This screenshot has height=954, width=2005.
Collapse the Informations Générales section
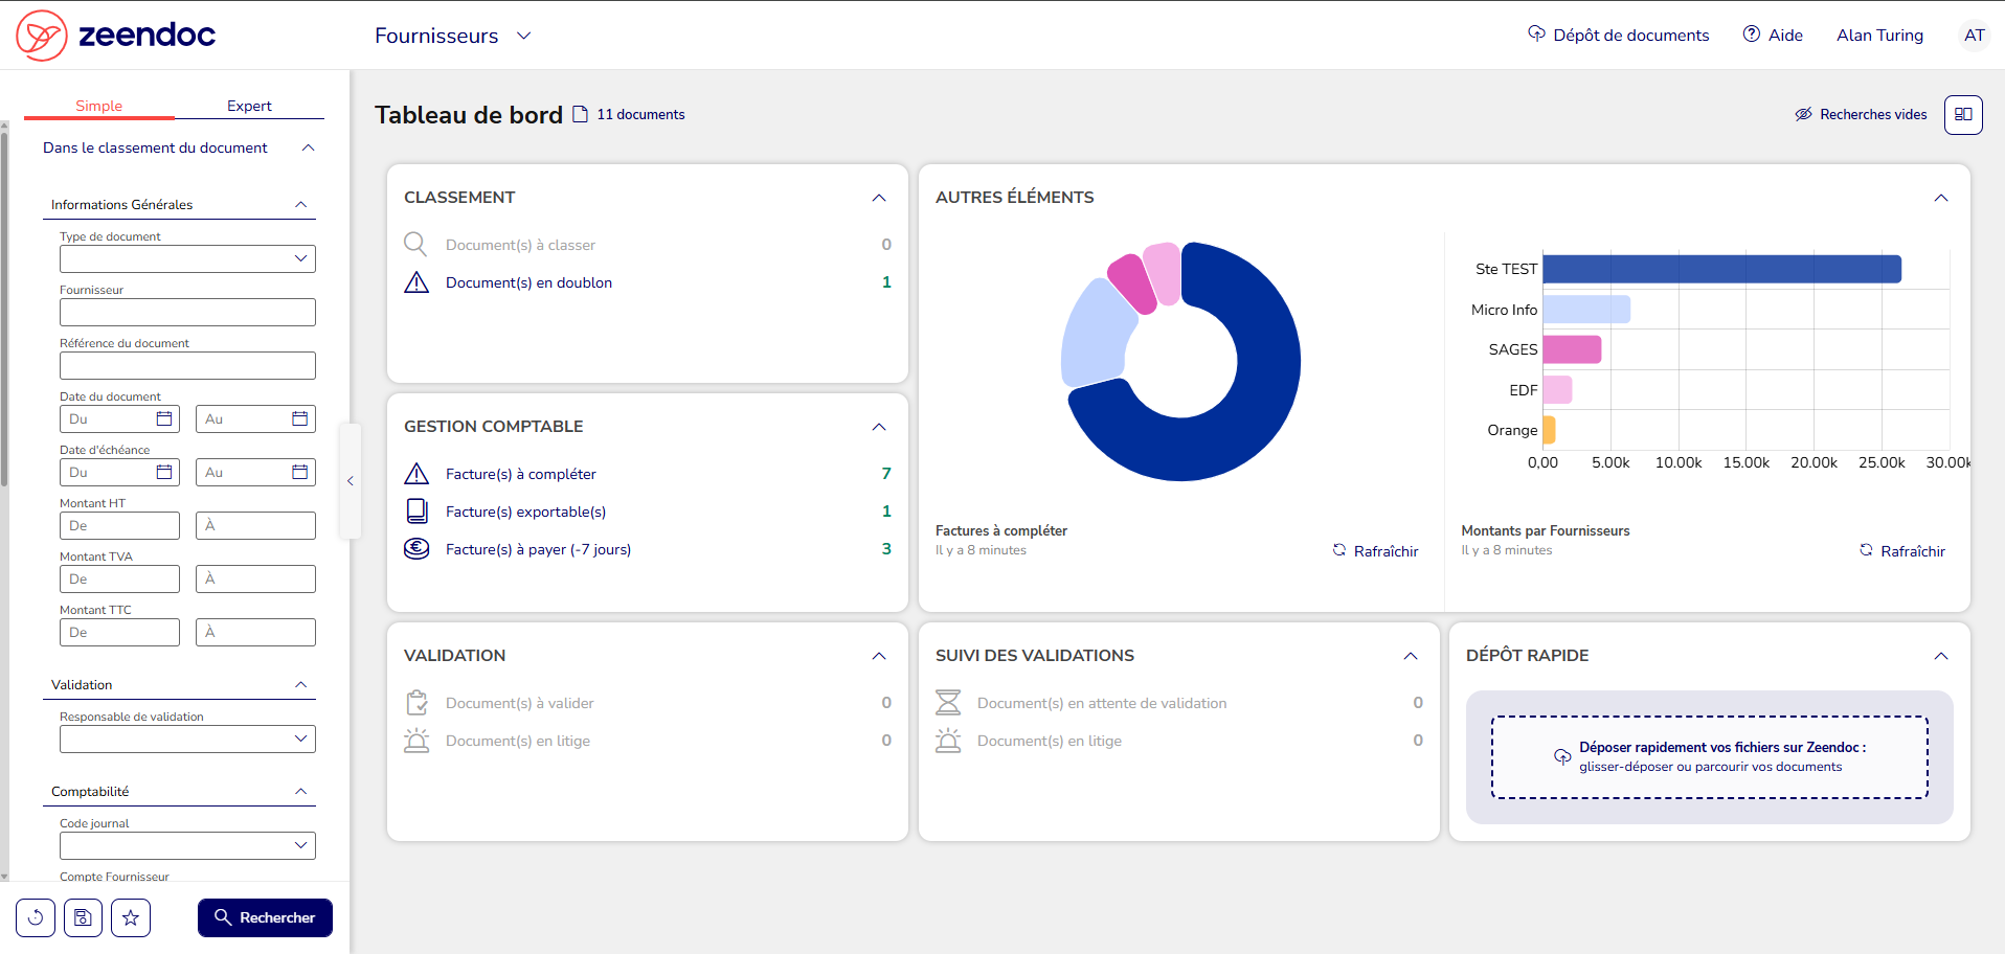(x=301, y=204)
